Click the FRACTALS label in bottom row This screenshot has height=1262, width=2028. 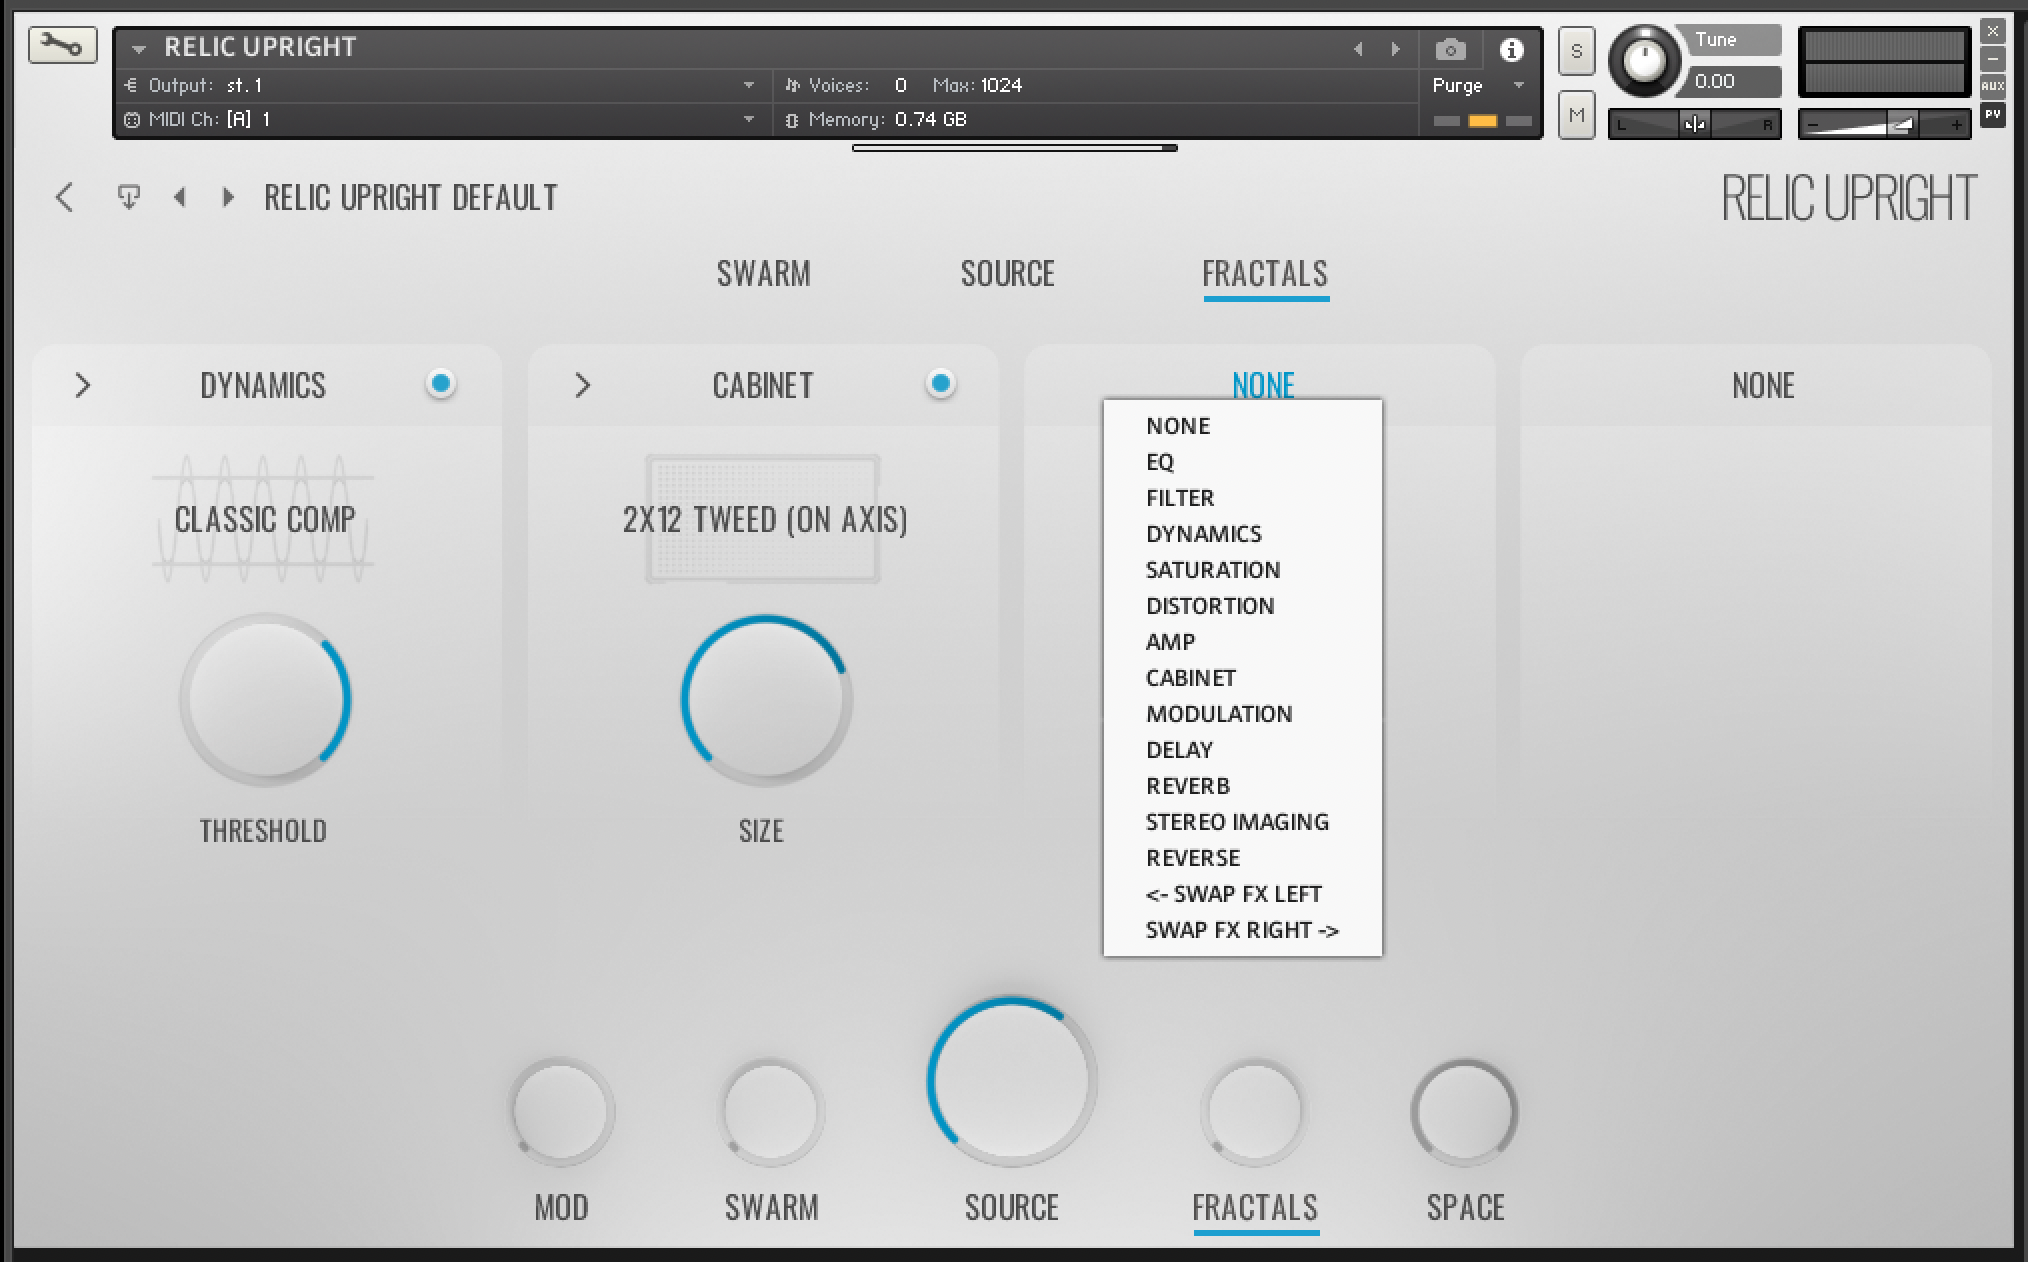tap(1255, 1207)
